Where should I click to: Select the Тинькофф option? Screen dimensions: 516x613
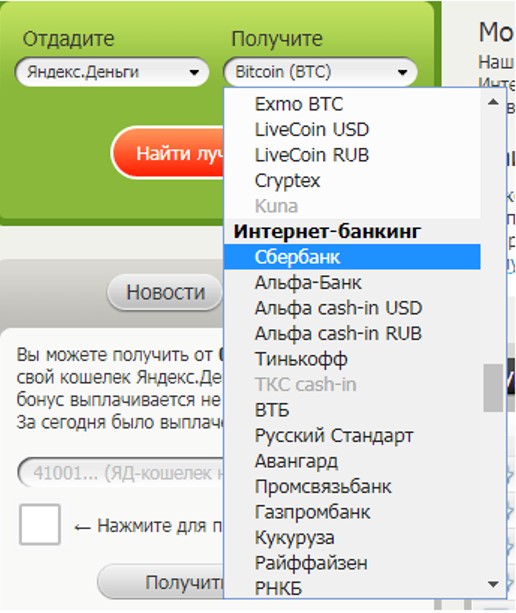352,359
